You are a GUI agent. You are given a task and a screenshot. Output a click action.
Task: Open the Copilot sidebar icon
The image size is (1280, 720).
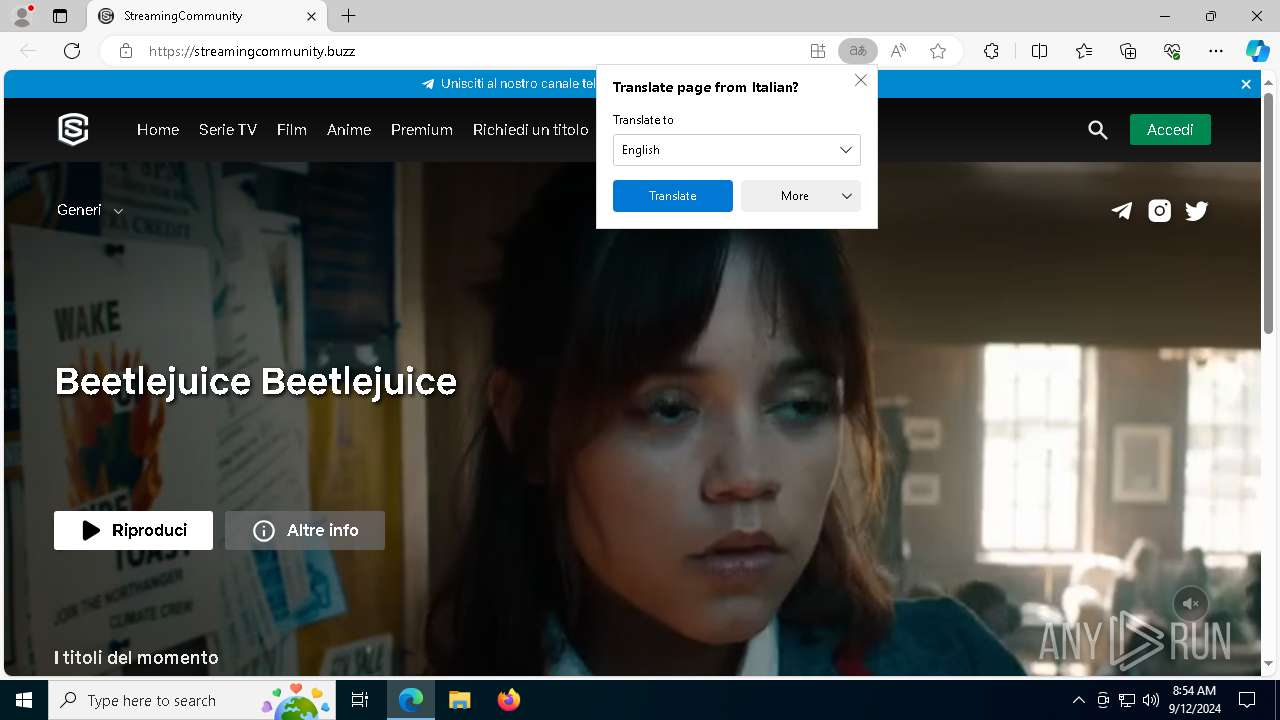tap(1257, 51)
